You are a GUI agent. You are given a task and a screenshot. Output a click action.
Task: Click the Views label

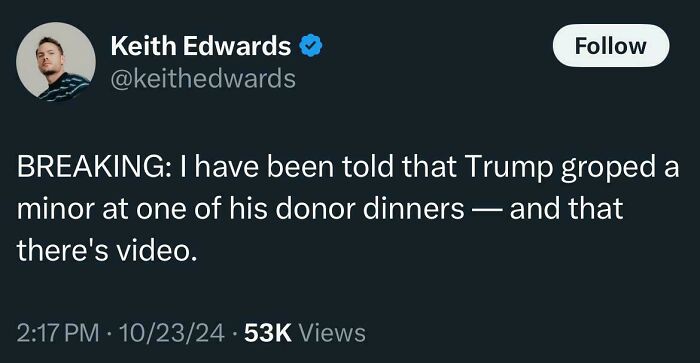click(332, 333)
